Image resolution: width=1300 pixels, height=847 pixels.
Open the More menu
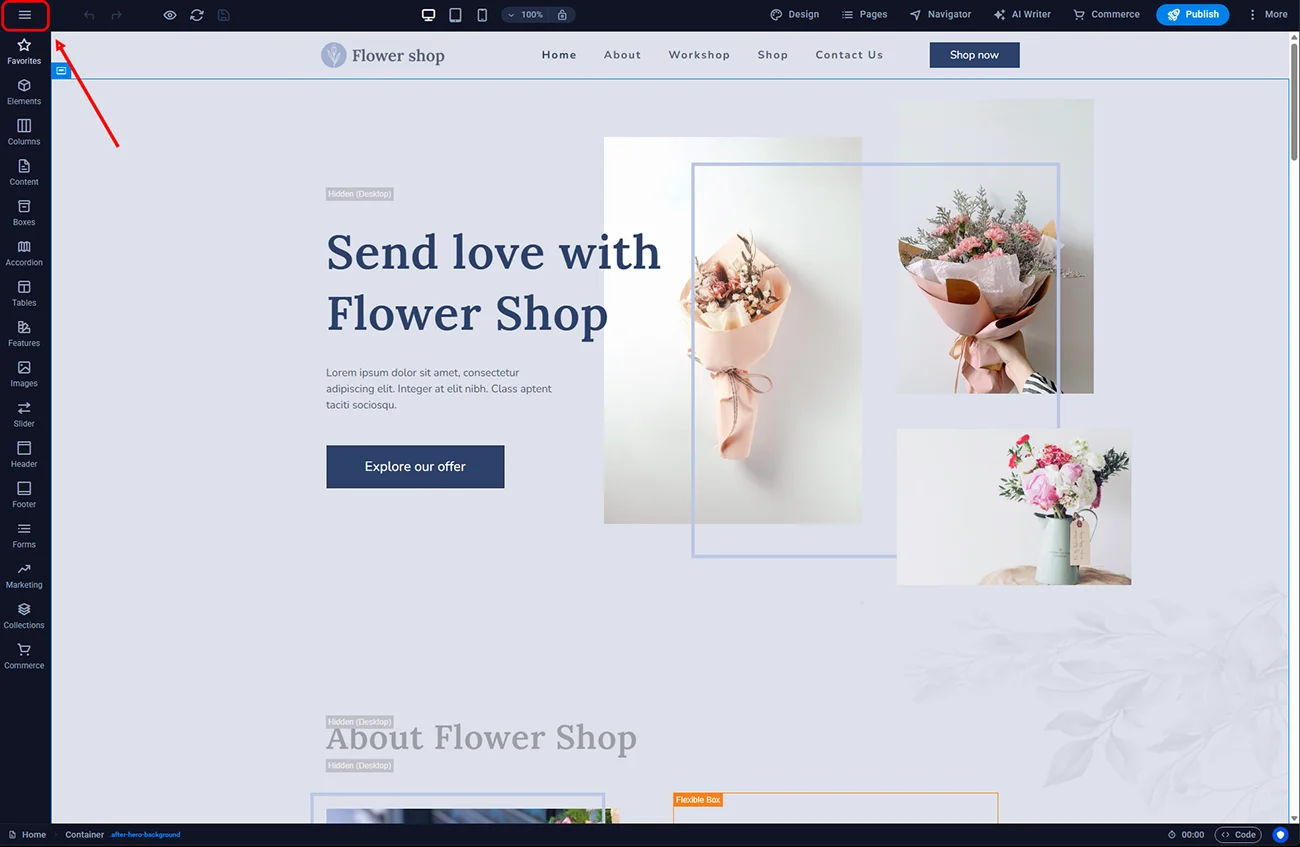(x=1270, y=14)
